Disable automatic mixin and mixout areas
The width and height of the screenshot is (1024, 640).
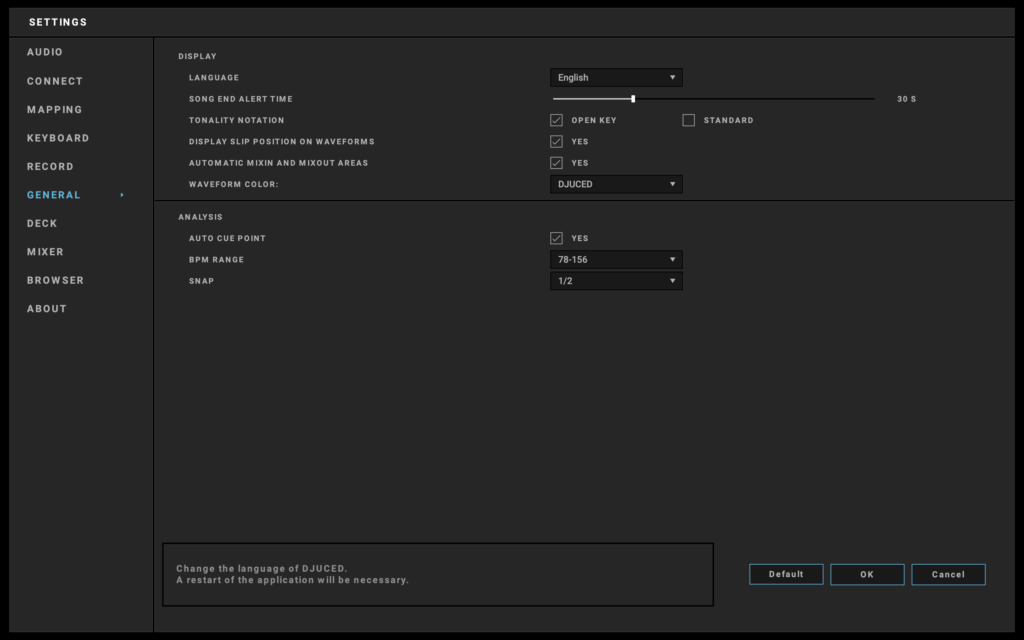tap(557, 163)
